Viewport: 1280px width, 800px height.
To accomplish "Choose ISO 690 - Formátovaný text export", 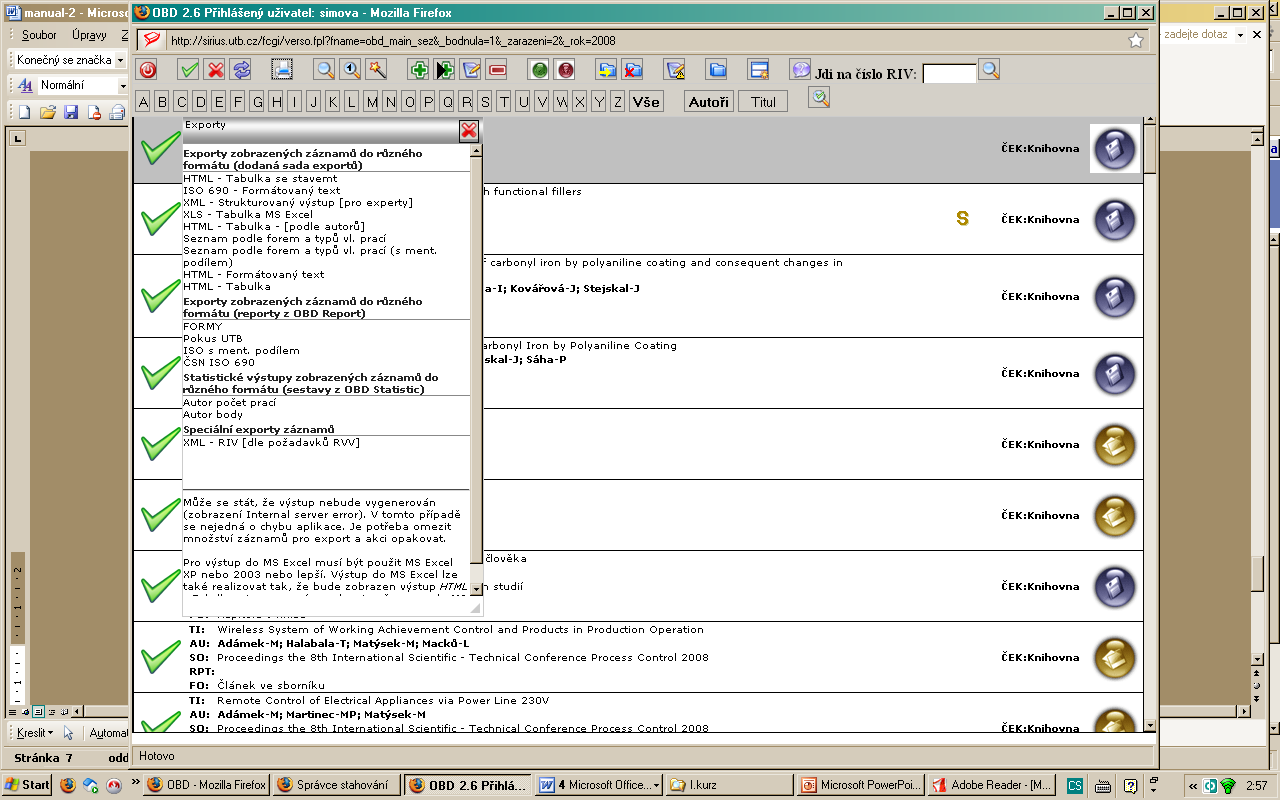I will click(x=262, y=190).
